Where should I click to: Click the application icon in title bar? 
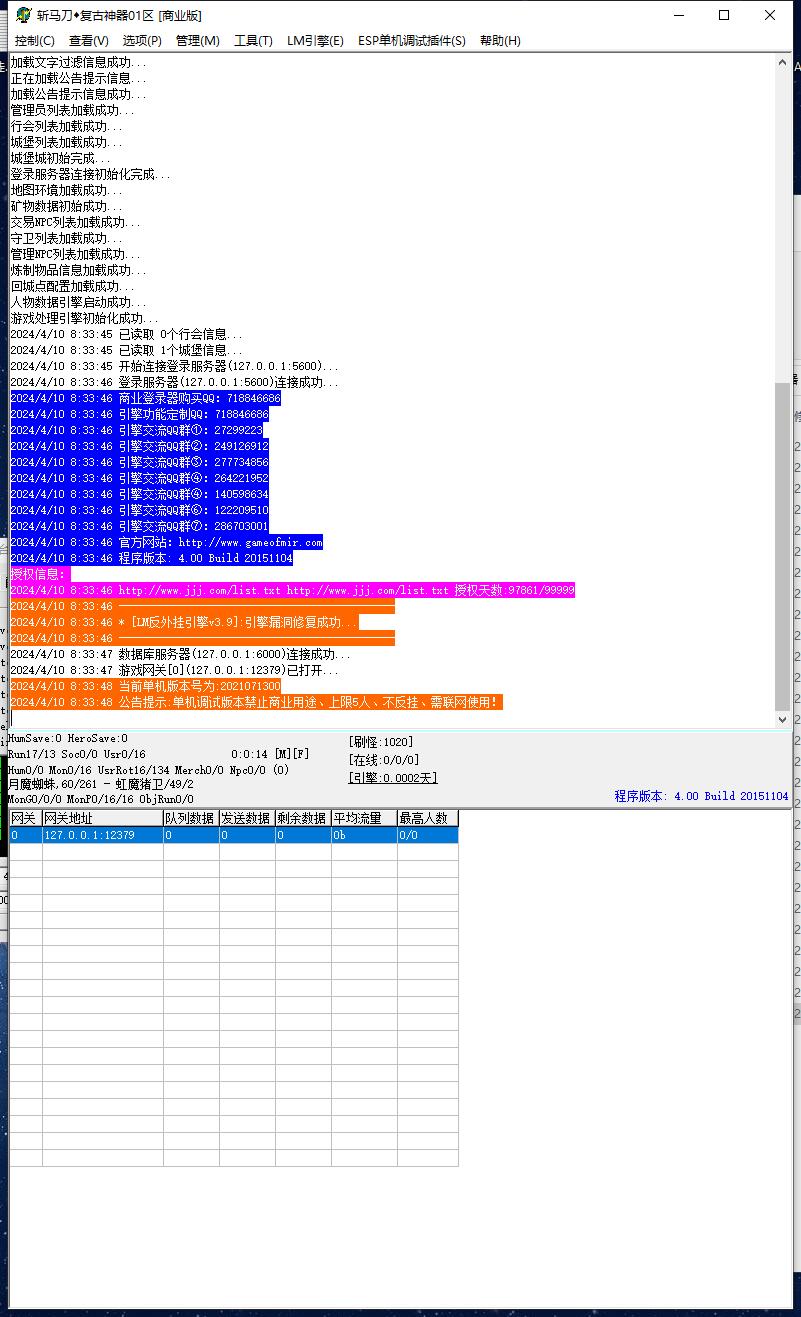[23, 15]
